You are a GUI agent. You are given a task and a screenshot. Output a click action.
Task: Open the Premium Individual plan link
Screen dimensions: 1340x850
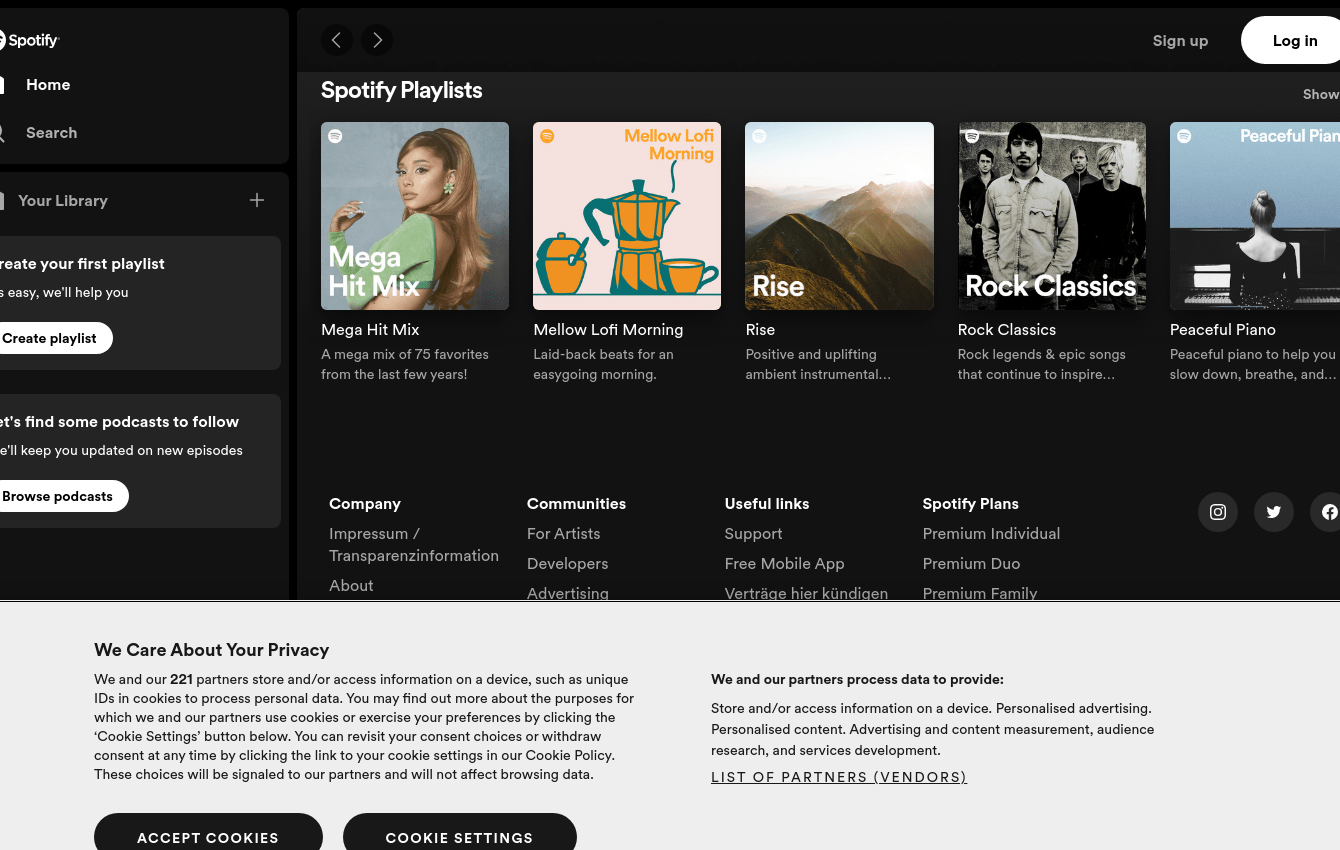pos(991,534)
